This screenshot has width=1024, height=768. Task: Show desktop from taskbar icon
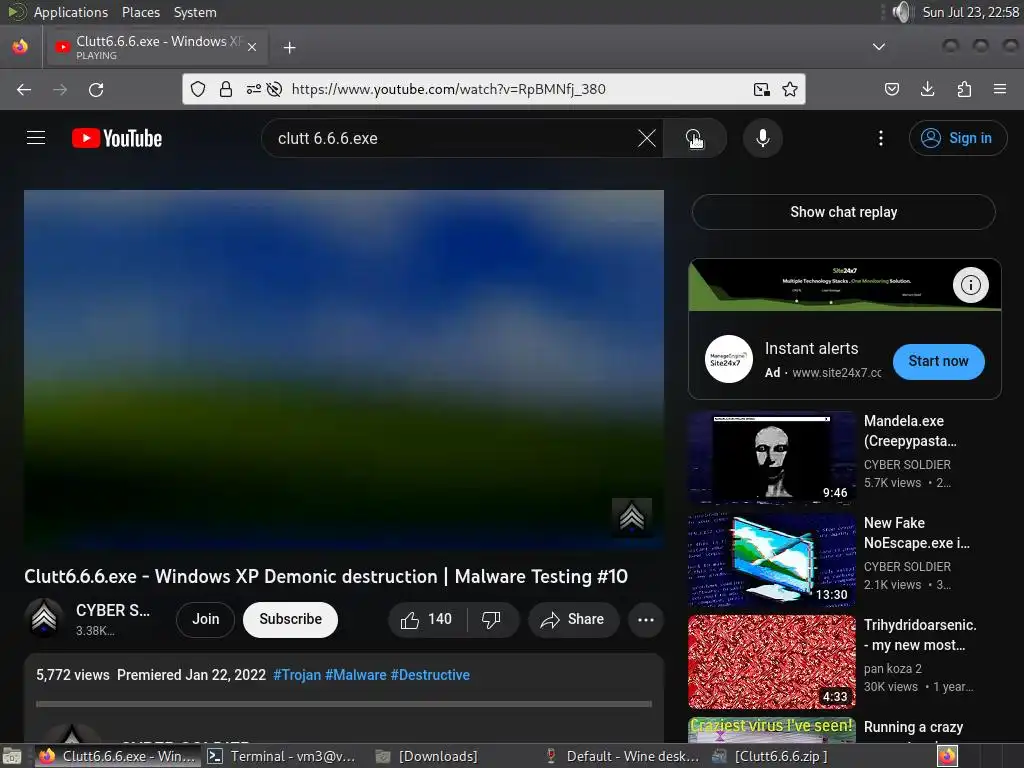tap(12, 756)
